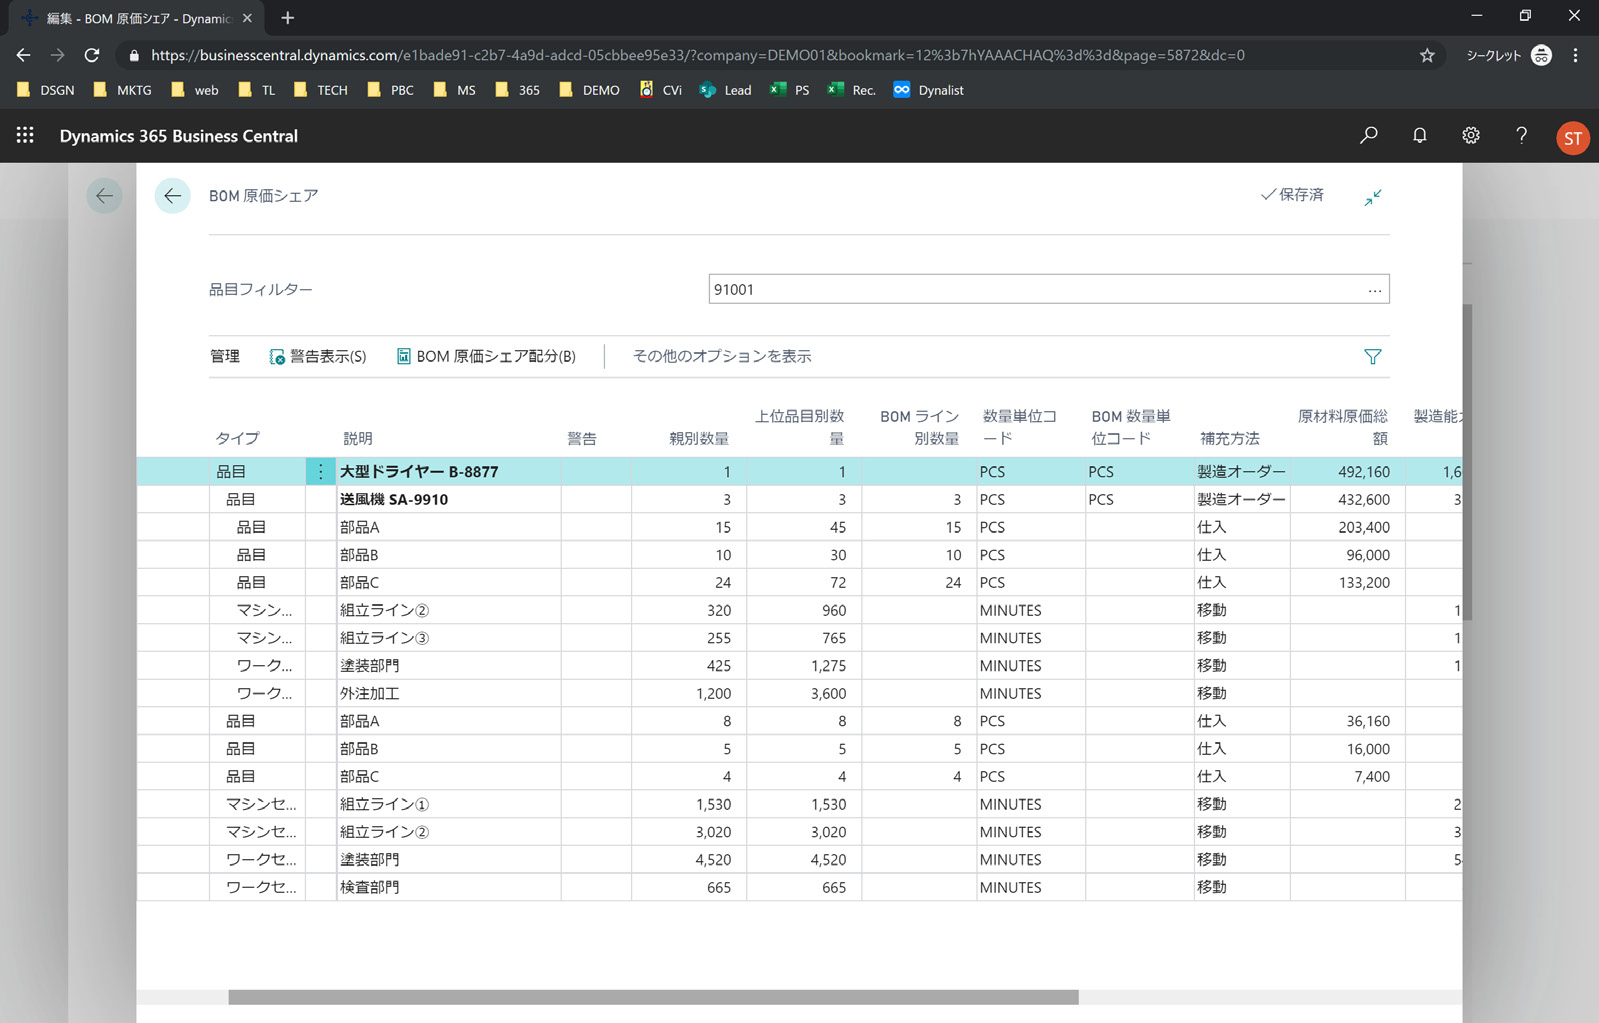
Task: Click the help question mark icon
Action: (1521, 135)
